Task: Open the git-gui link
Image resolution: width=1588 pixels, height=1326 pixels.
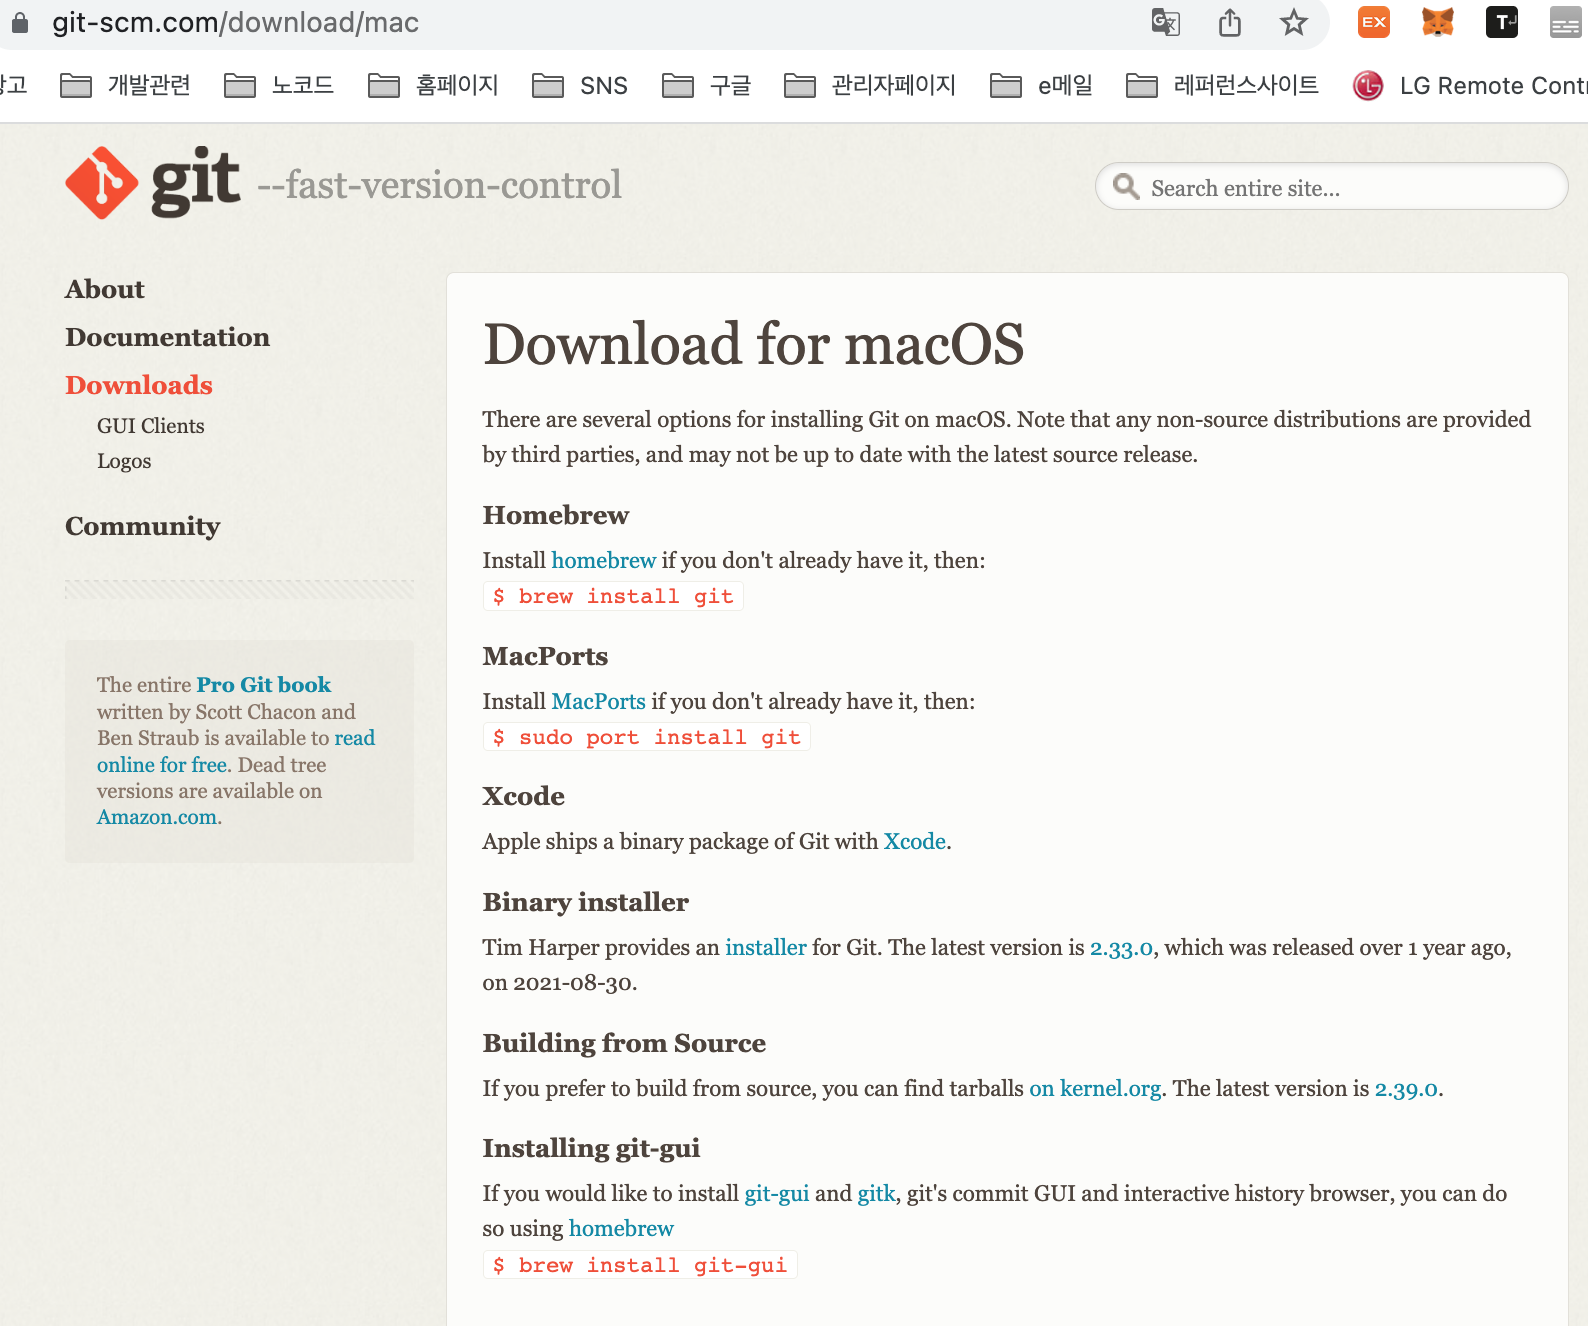Action: (x=777, y=1194)
